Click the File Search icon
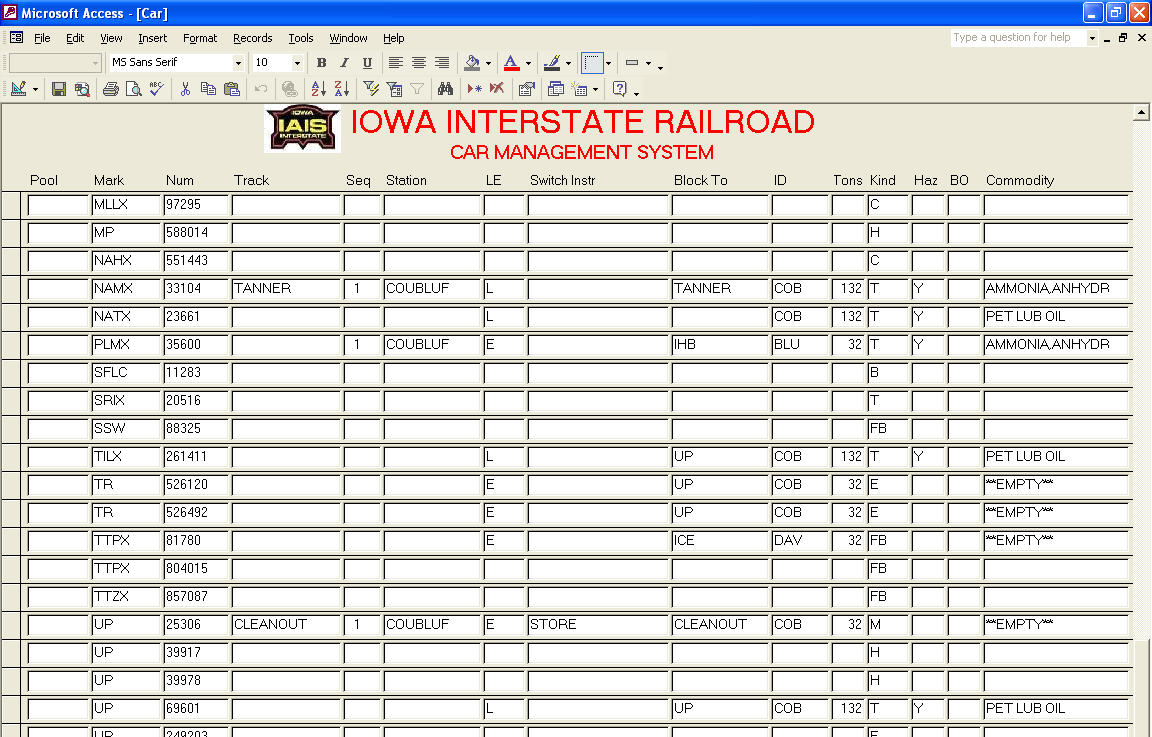The width and height of the screenshot is (1152, 737). coord(82,89)
